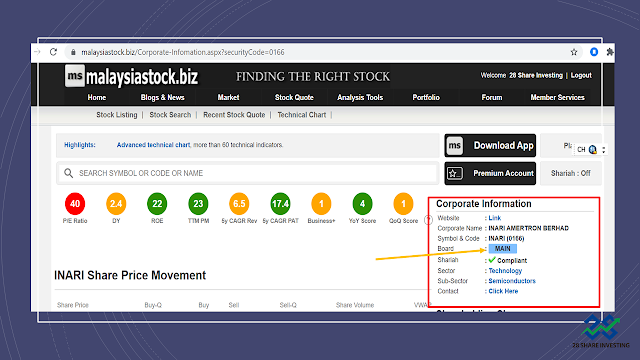Open the Forum menu
640x360 pixels.
coord(492,98)
